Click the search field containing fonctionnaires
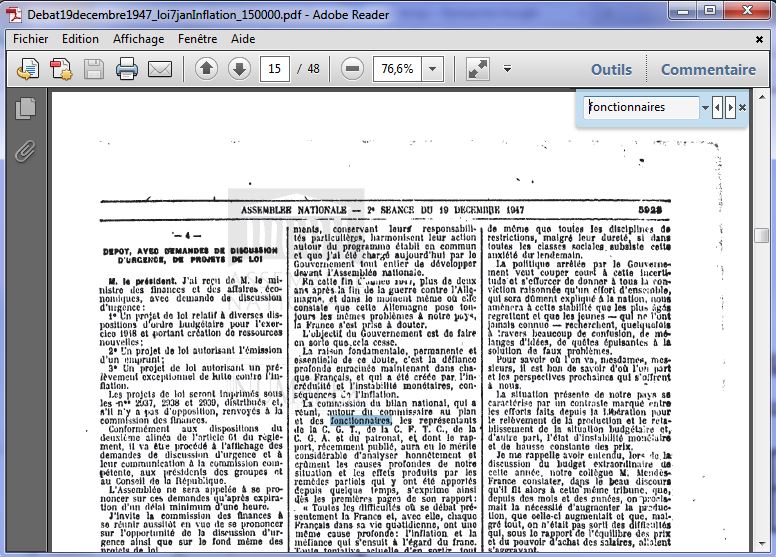Image resolution: width=776 pixels, height=557 pixels. point(641,107)
